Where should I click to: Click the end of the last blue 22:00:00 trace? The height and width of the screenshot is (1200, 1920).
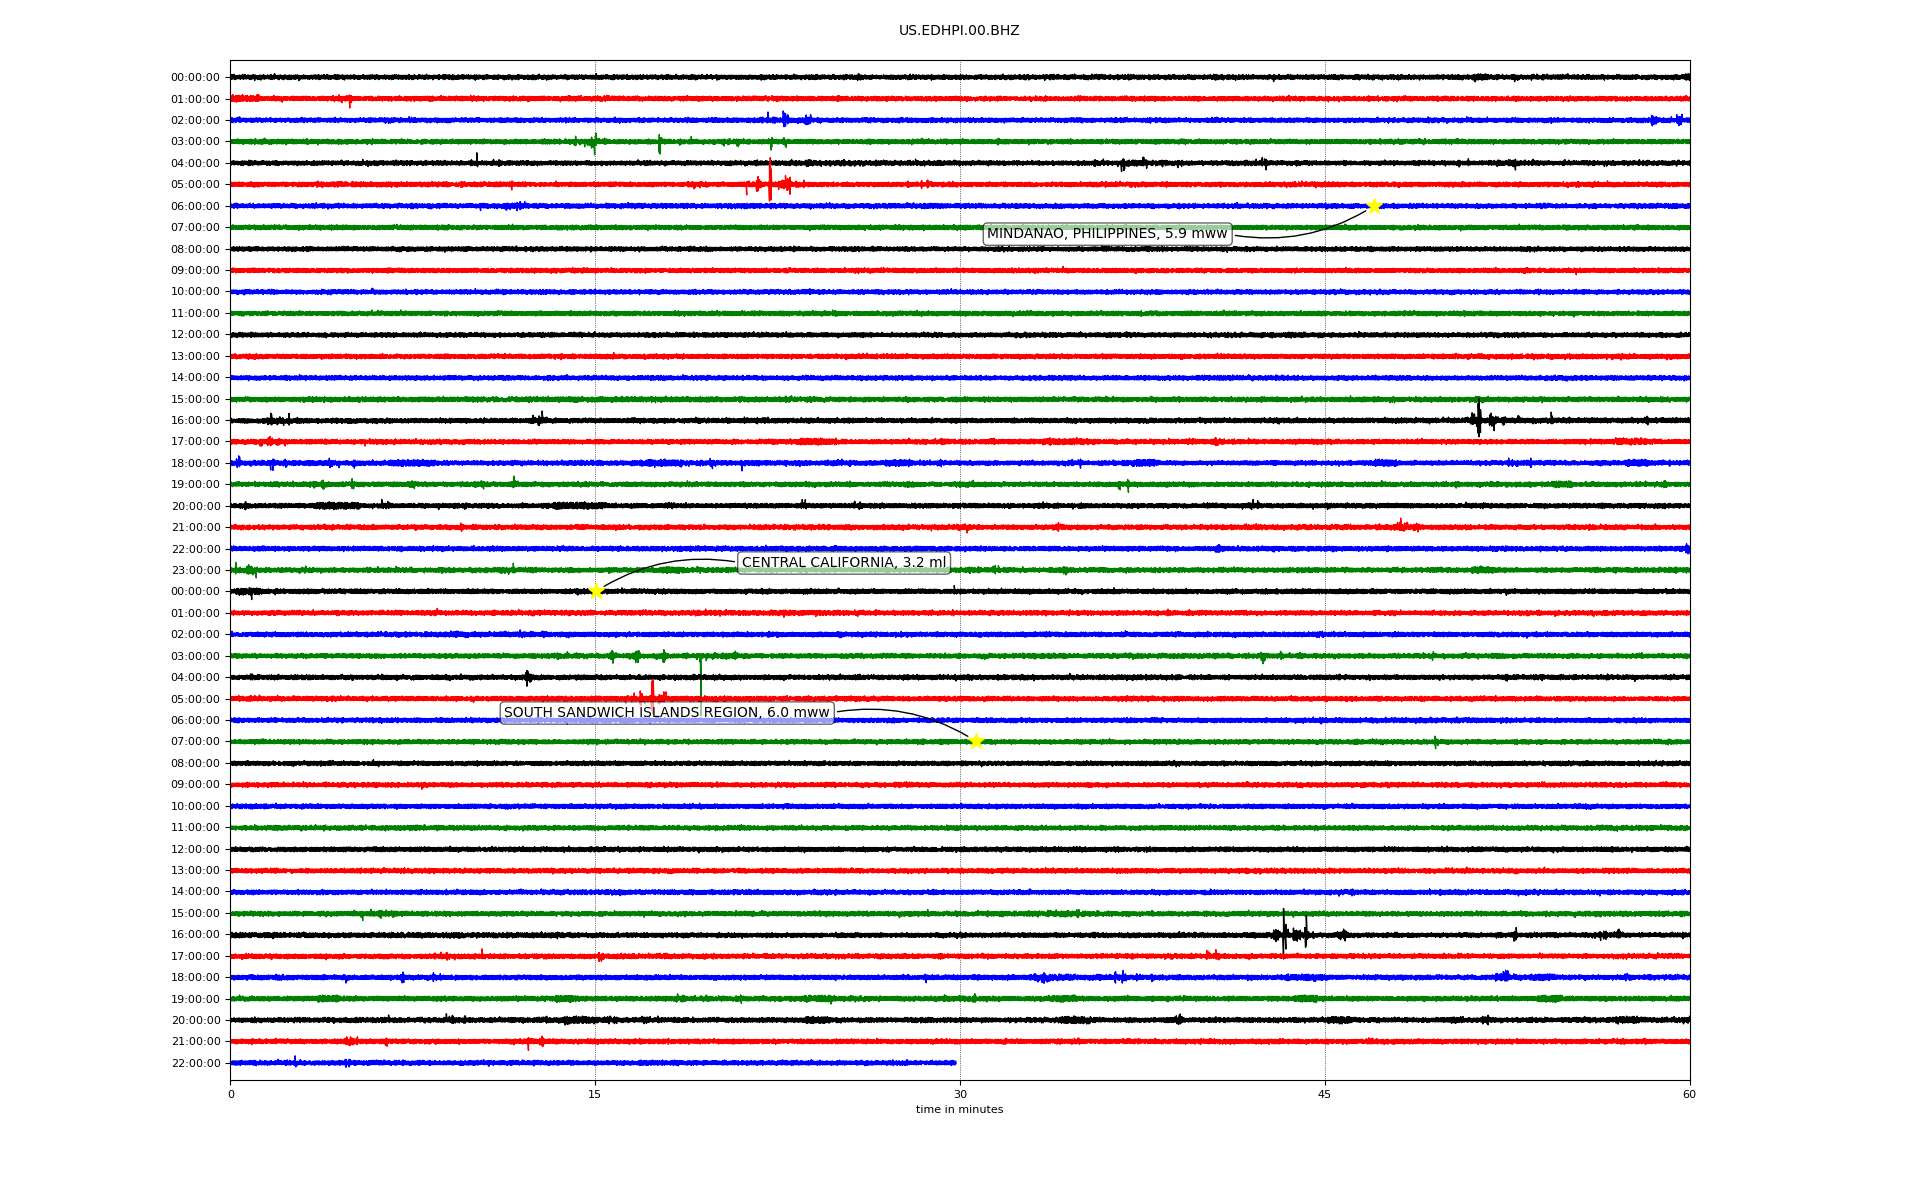[954, 1063]
